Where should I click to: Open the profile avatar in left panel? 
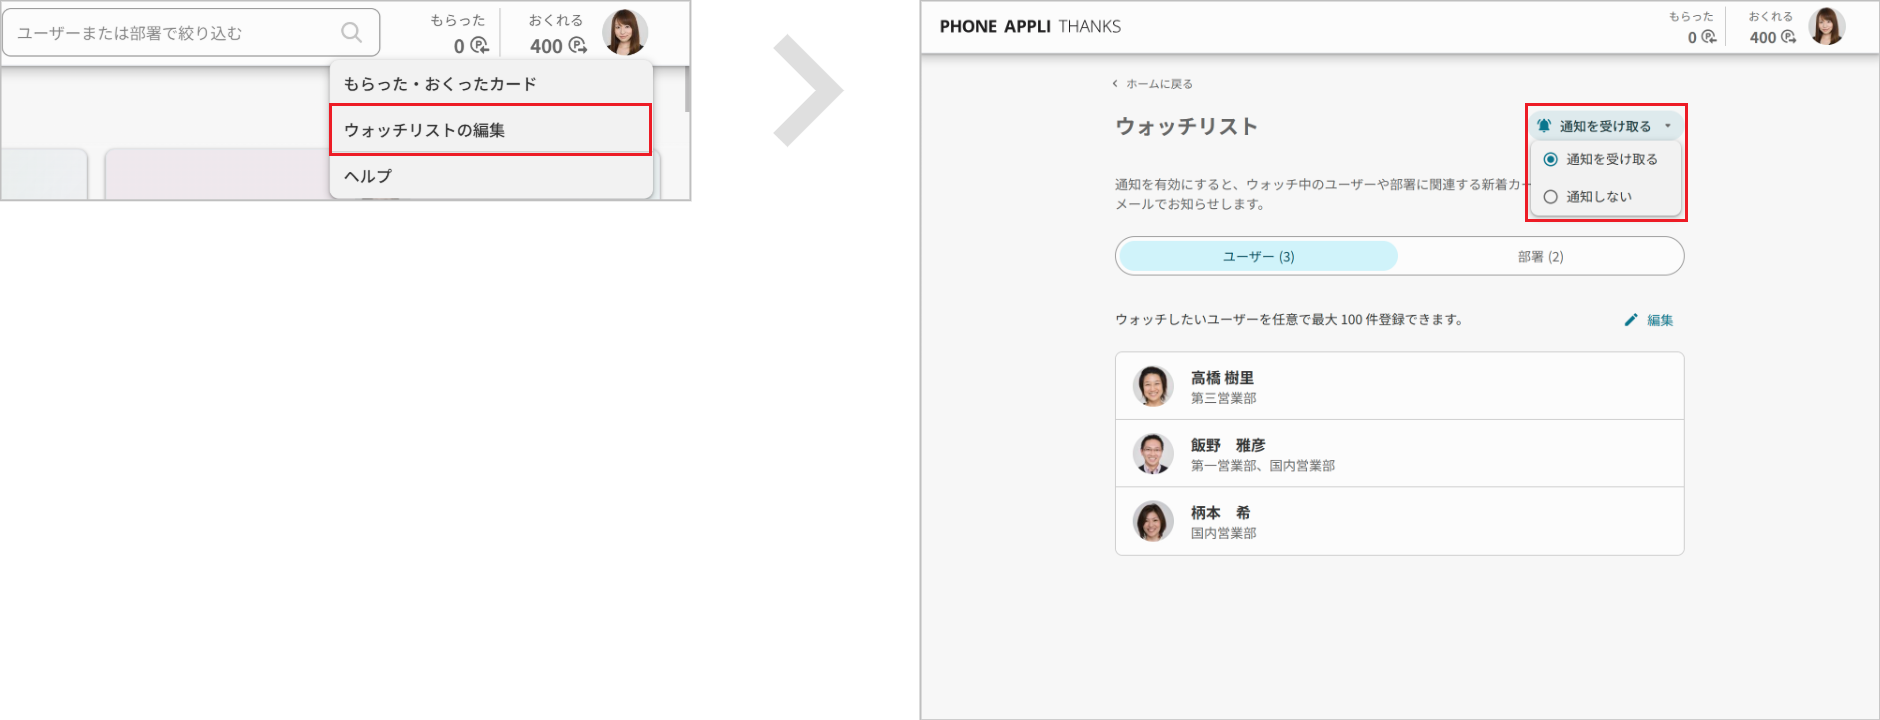point(625,33)
